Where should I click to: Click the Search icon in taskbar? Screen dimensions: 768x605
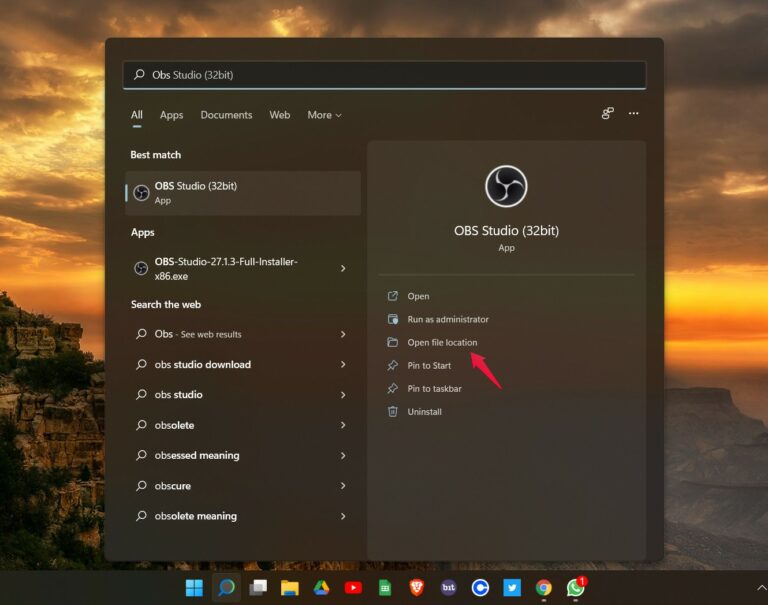point(226,587)
